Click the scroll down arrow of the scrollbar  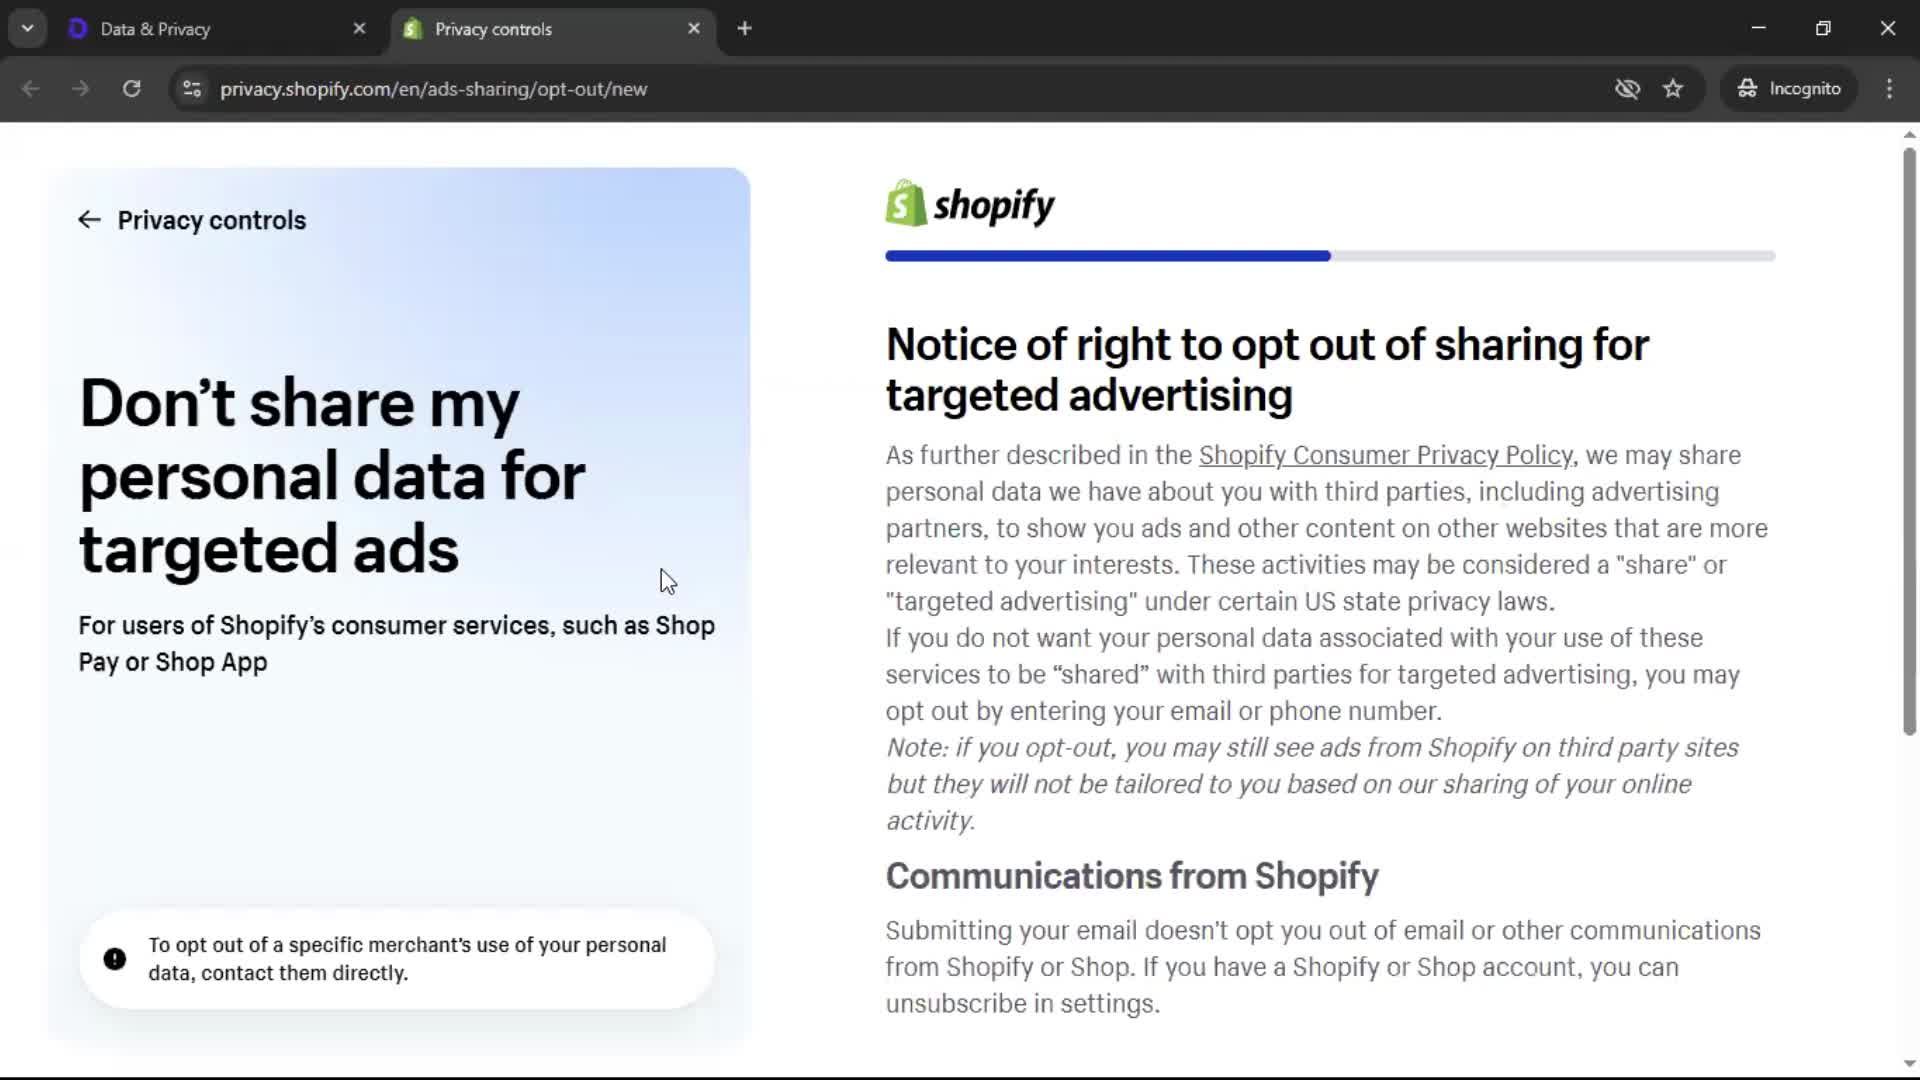pos(1909,1064)
